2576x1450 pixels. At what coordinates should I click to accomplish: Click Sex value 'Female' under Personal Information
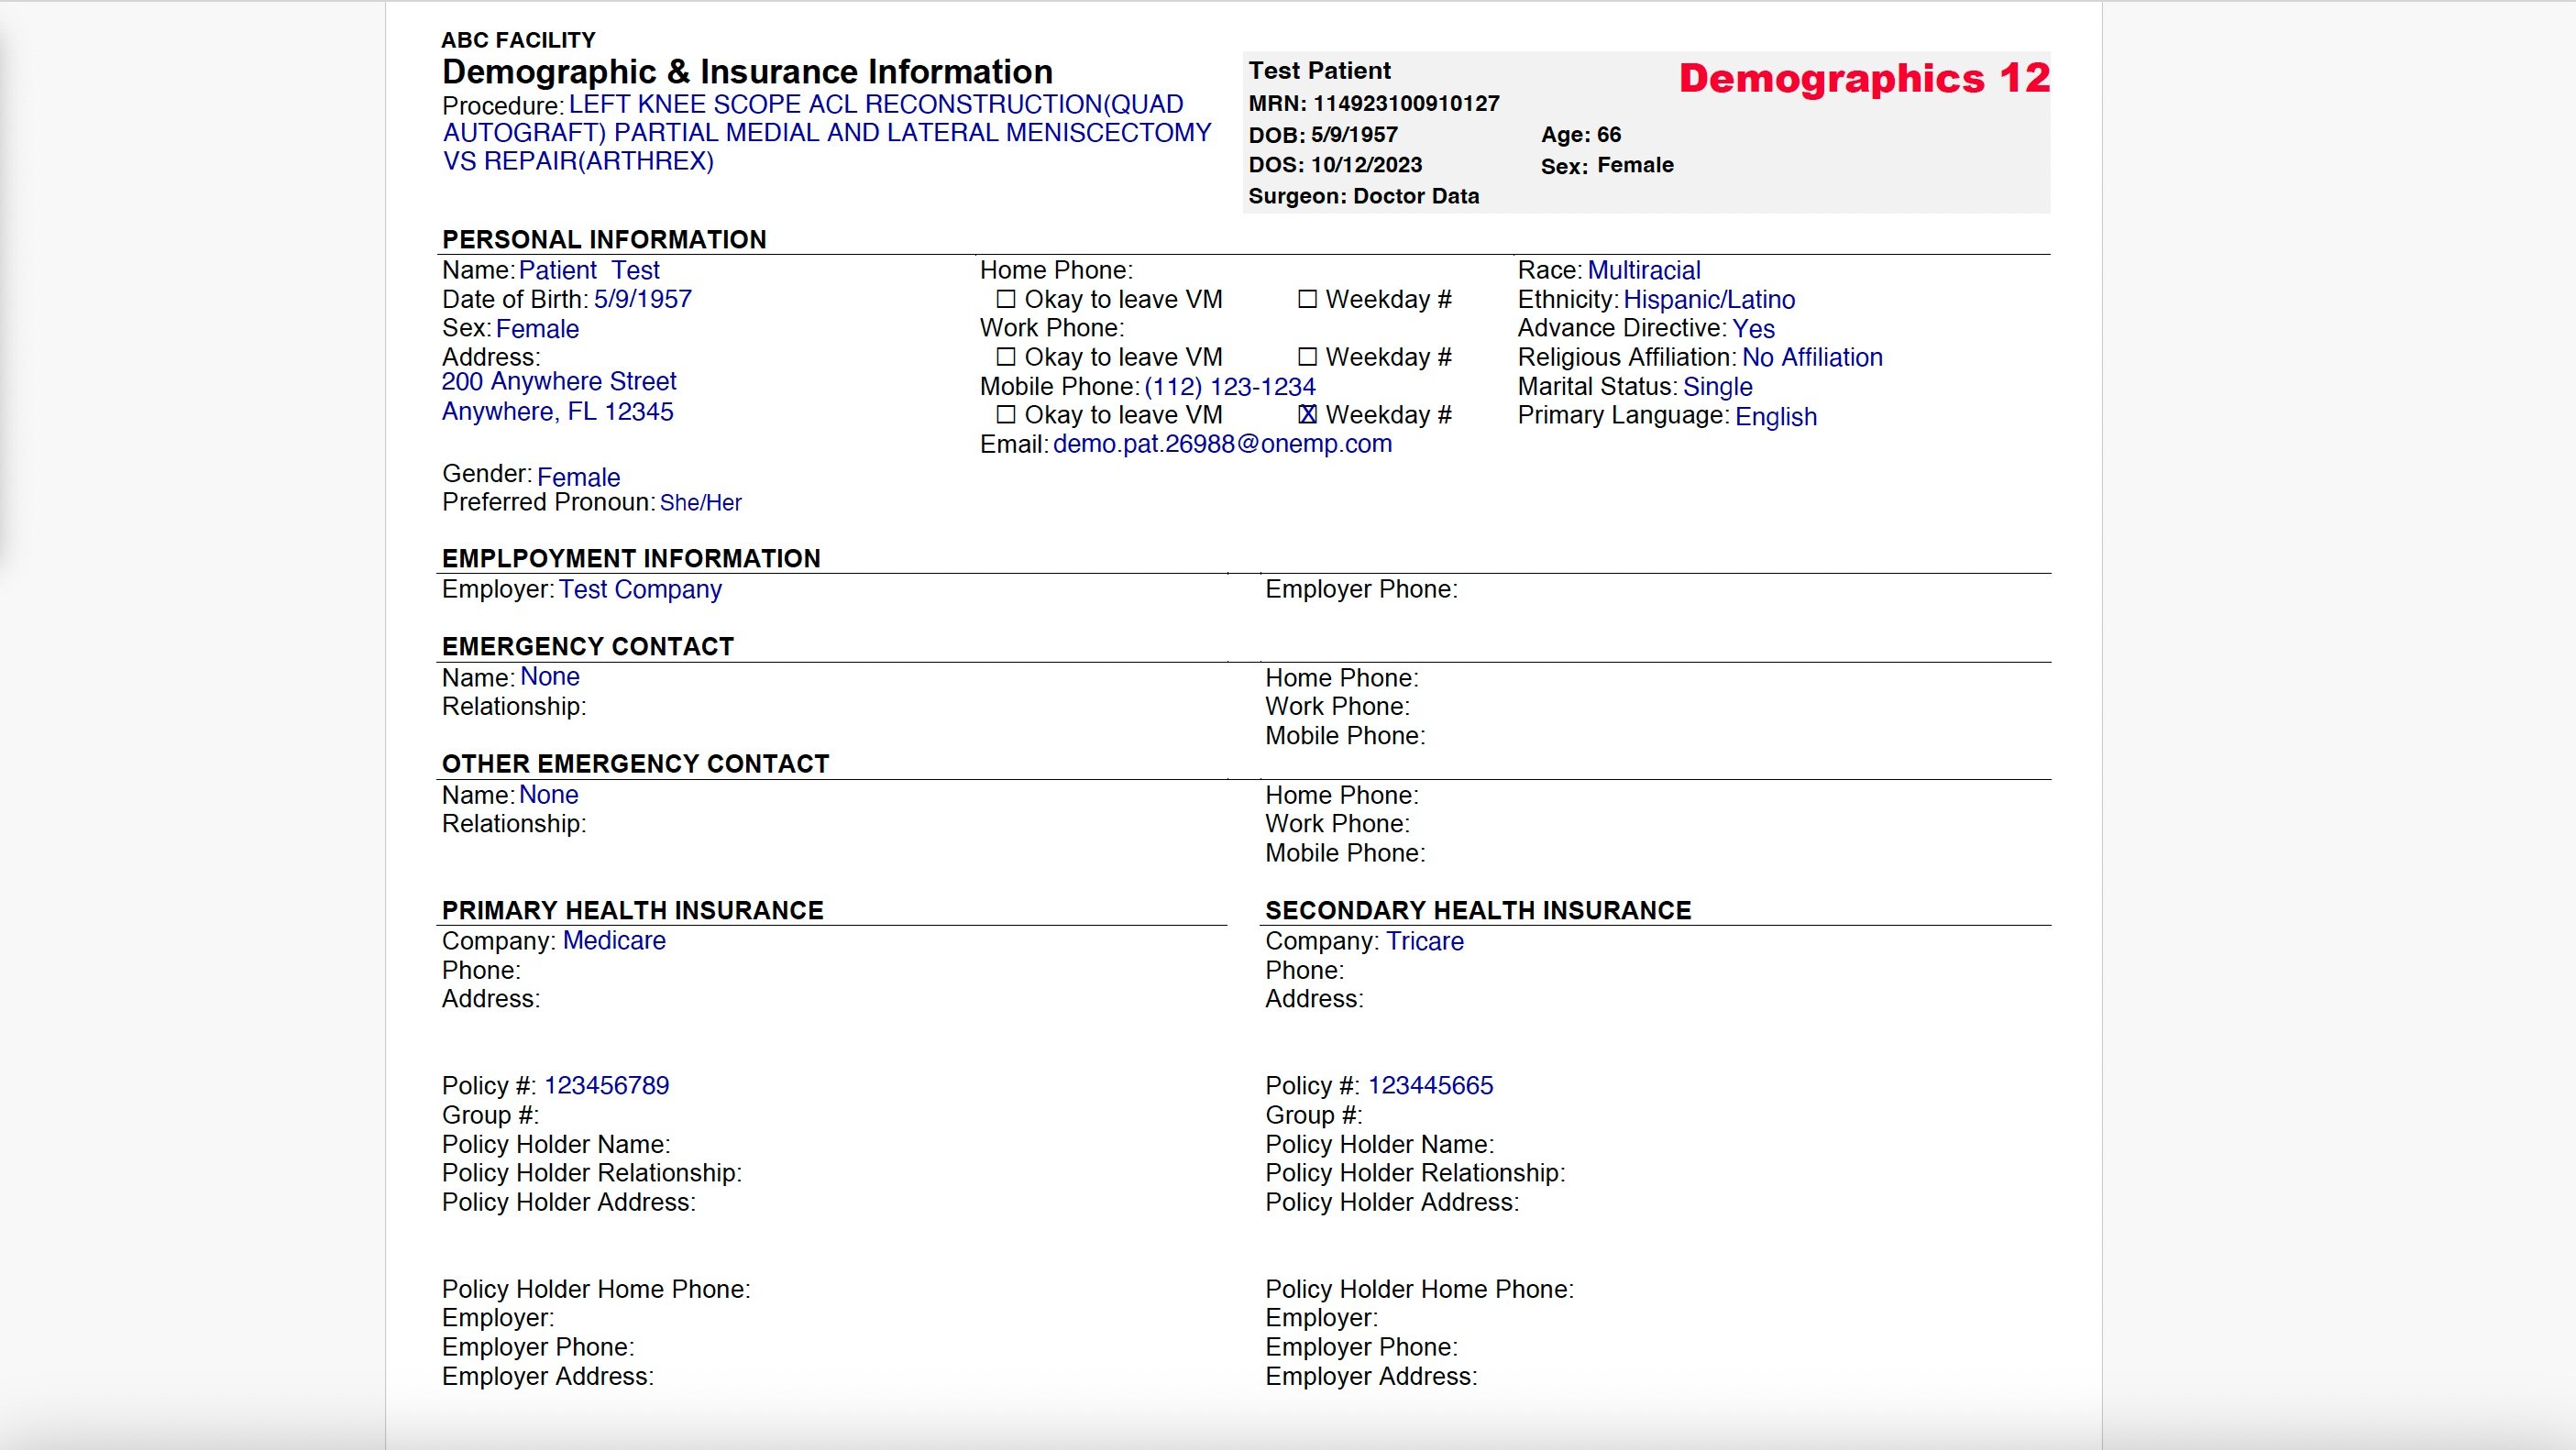(537, 329)
